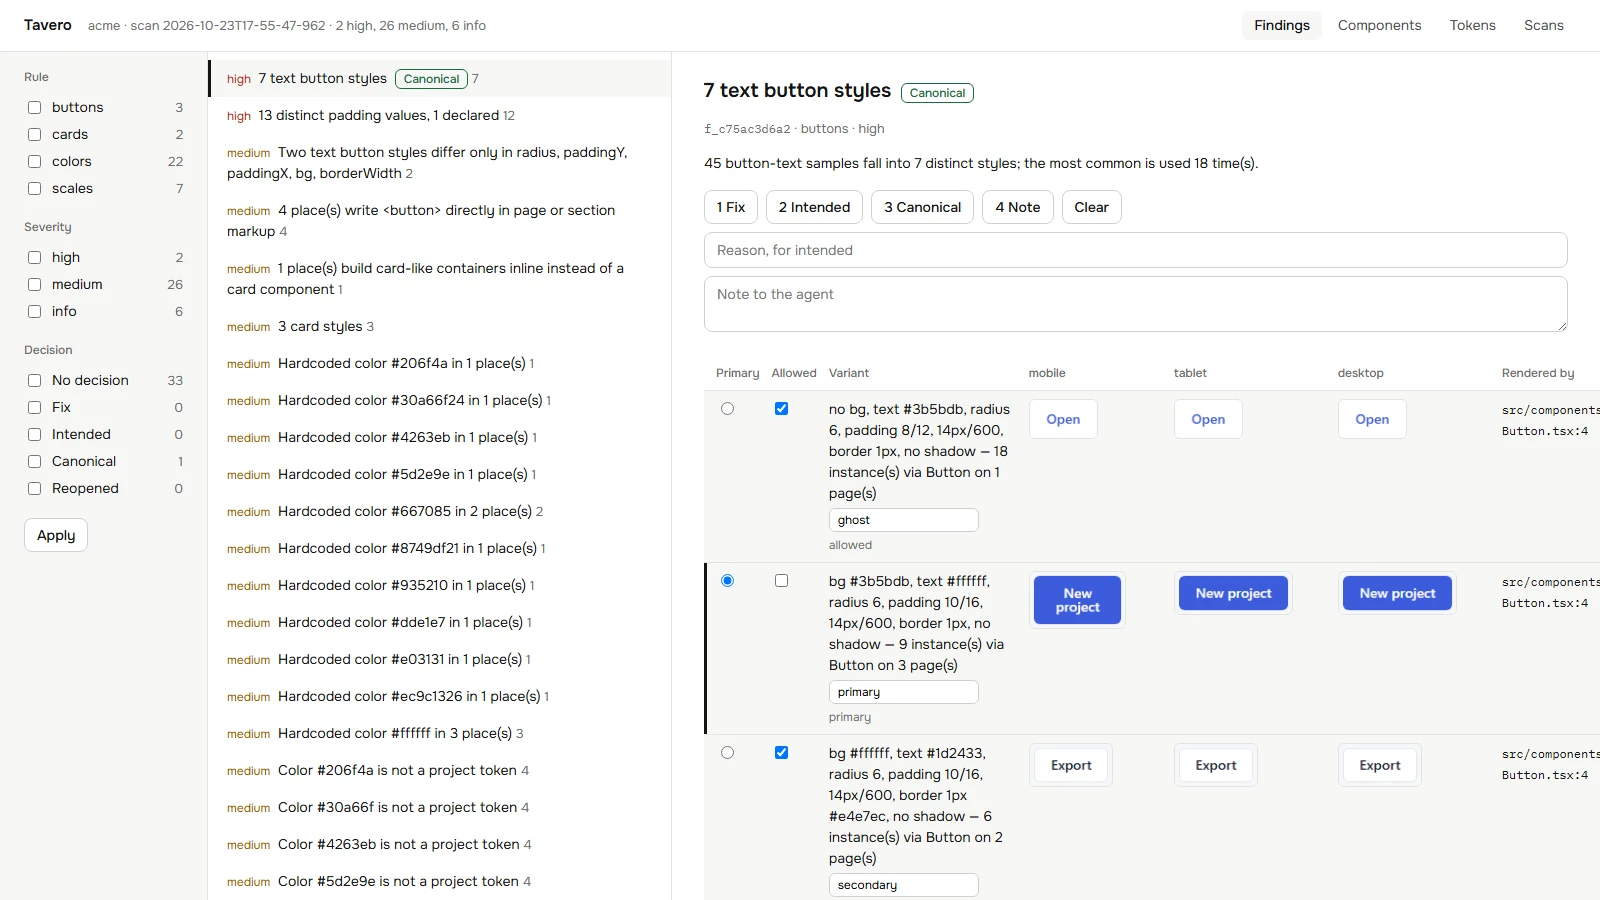Select secondary variant as primary radio
1600x900 pixels.
tap(727, 752)
